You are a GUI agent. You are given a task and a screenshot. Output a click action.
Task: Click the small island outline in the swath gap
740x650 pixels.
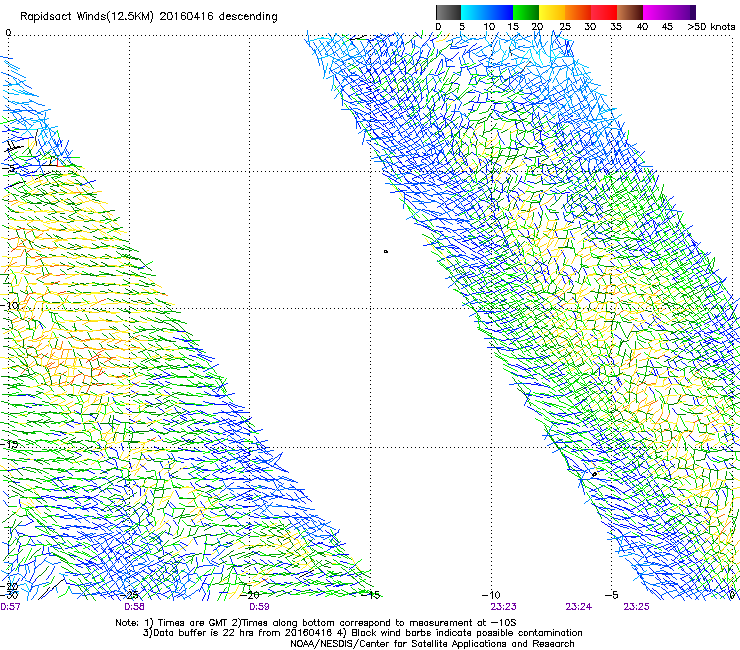[386, 252]
